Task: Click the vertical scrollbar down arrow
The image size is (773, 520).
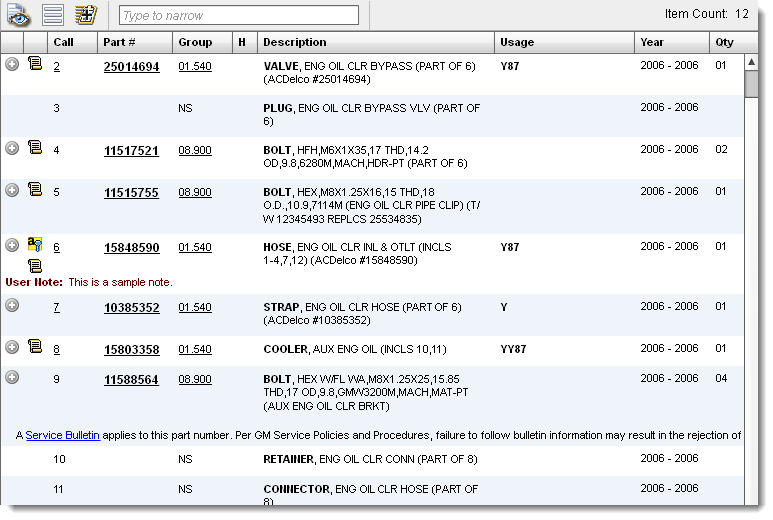Action: click(751, 498)
